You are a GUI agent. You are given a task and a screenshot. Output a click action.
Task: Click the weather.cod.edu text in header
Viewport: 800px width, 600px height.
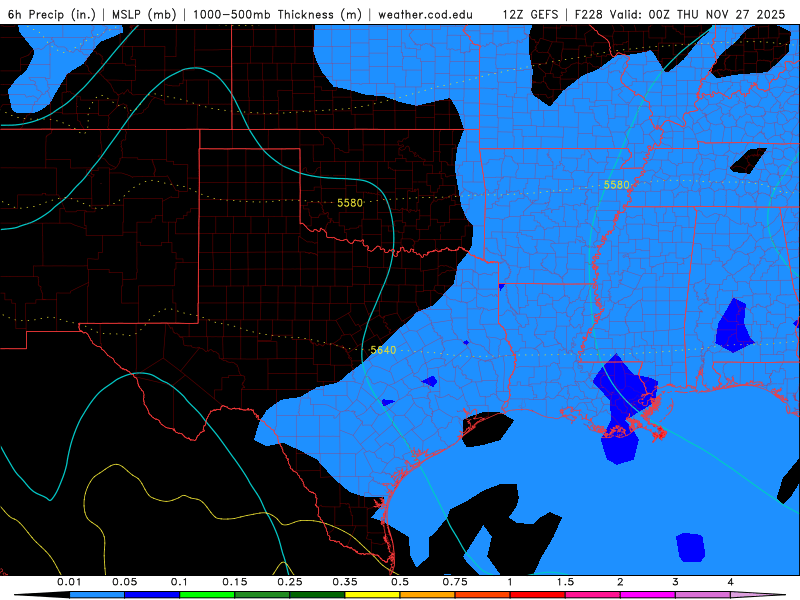point(426,15)
